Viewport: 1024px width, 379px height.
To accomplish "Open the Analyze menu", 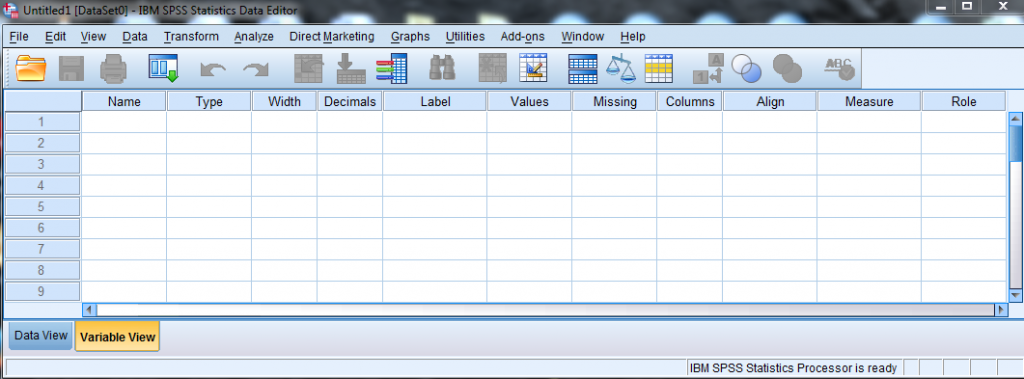I will [253, 37].
